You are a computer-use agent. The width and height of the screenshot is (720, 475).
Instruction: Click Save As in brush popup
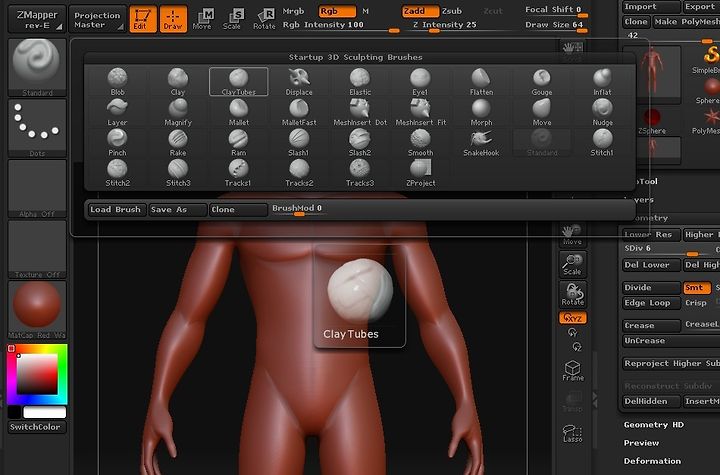tap(177, 209)
